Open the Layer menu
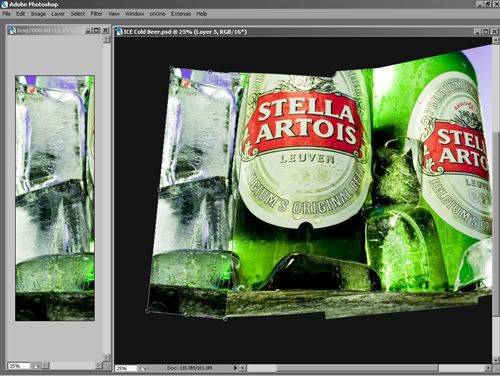500x376 pixels. pos(58,14)
